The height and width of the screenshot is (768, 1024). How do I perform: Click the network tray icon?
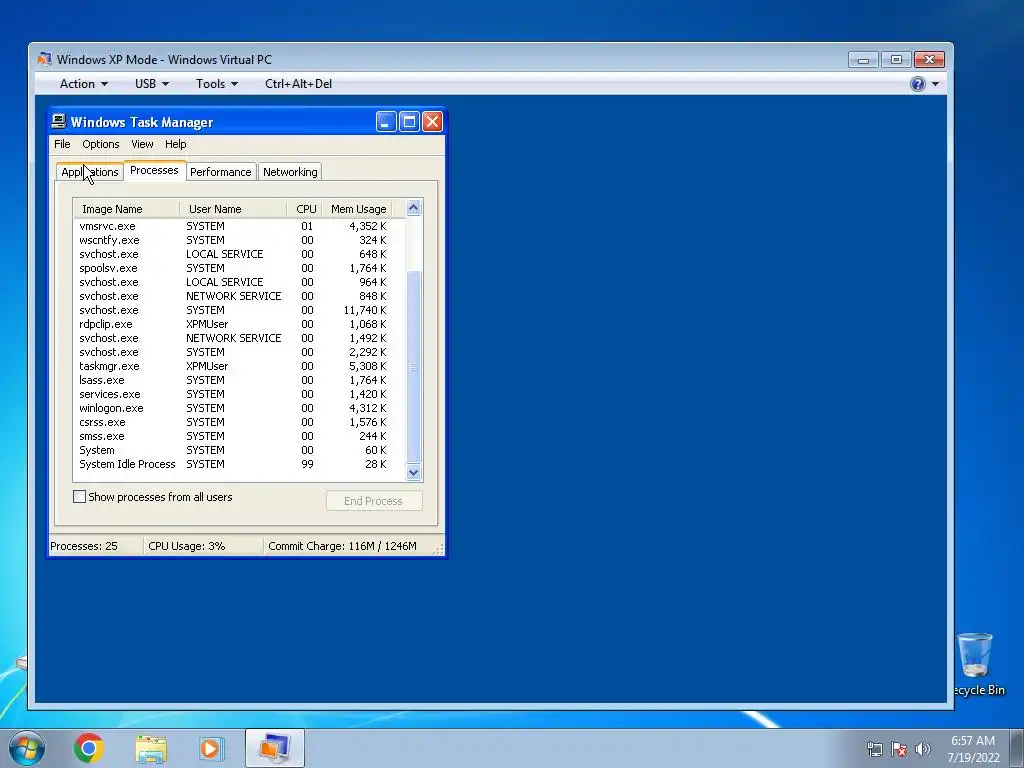874,748
